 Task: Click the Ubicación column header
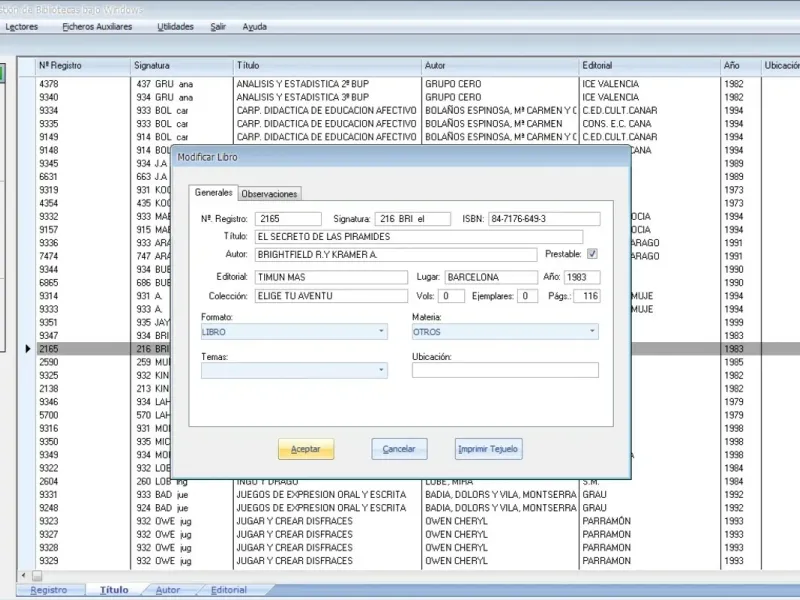click(x=781, y=65)
